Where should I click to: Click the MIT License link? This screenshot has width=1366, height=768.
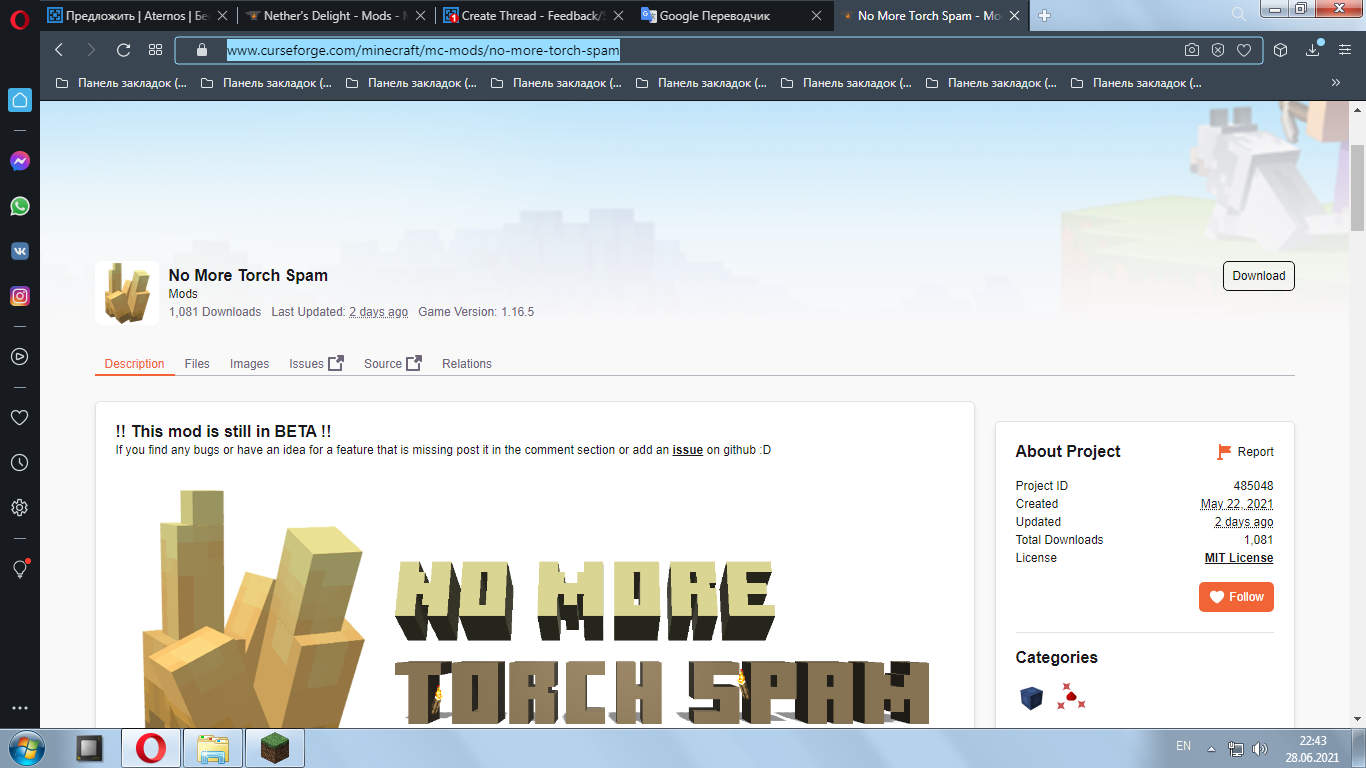tap(1239, 558)
